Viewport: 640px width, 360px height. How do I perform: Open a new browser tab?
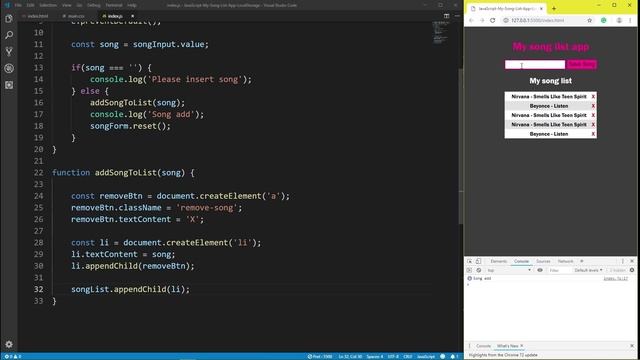tap(554, 8)
